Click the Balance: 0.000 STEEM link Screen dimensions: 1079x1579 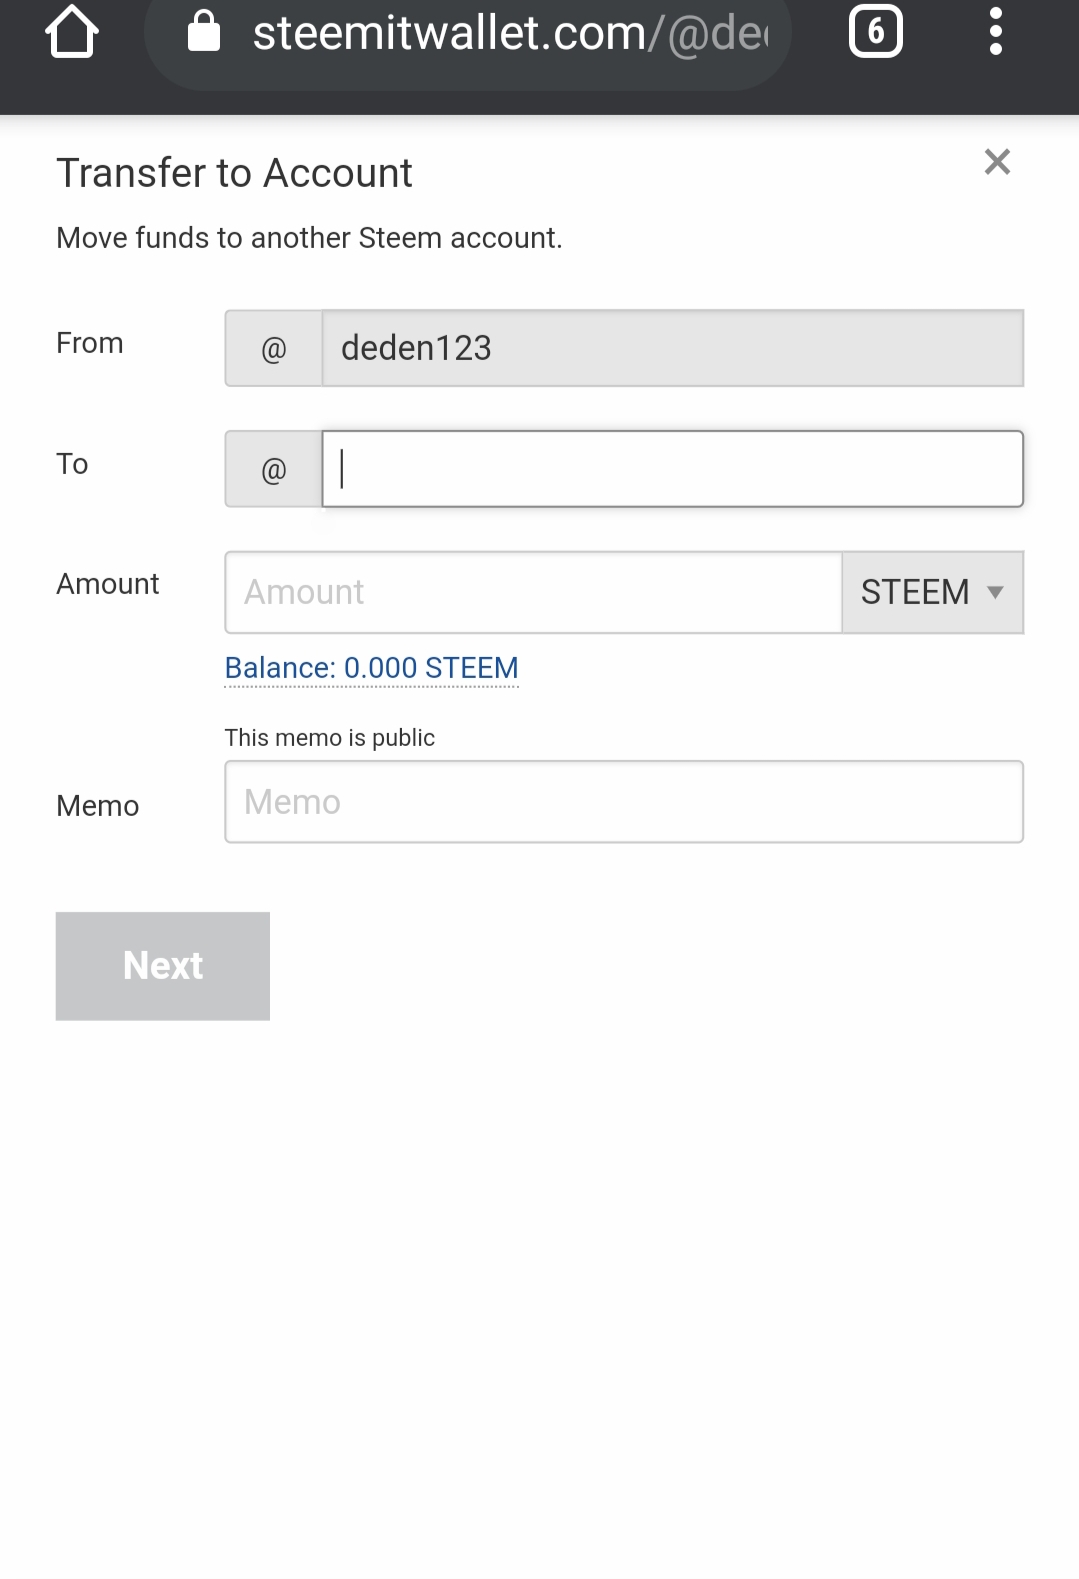click(x=371, y=668)
